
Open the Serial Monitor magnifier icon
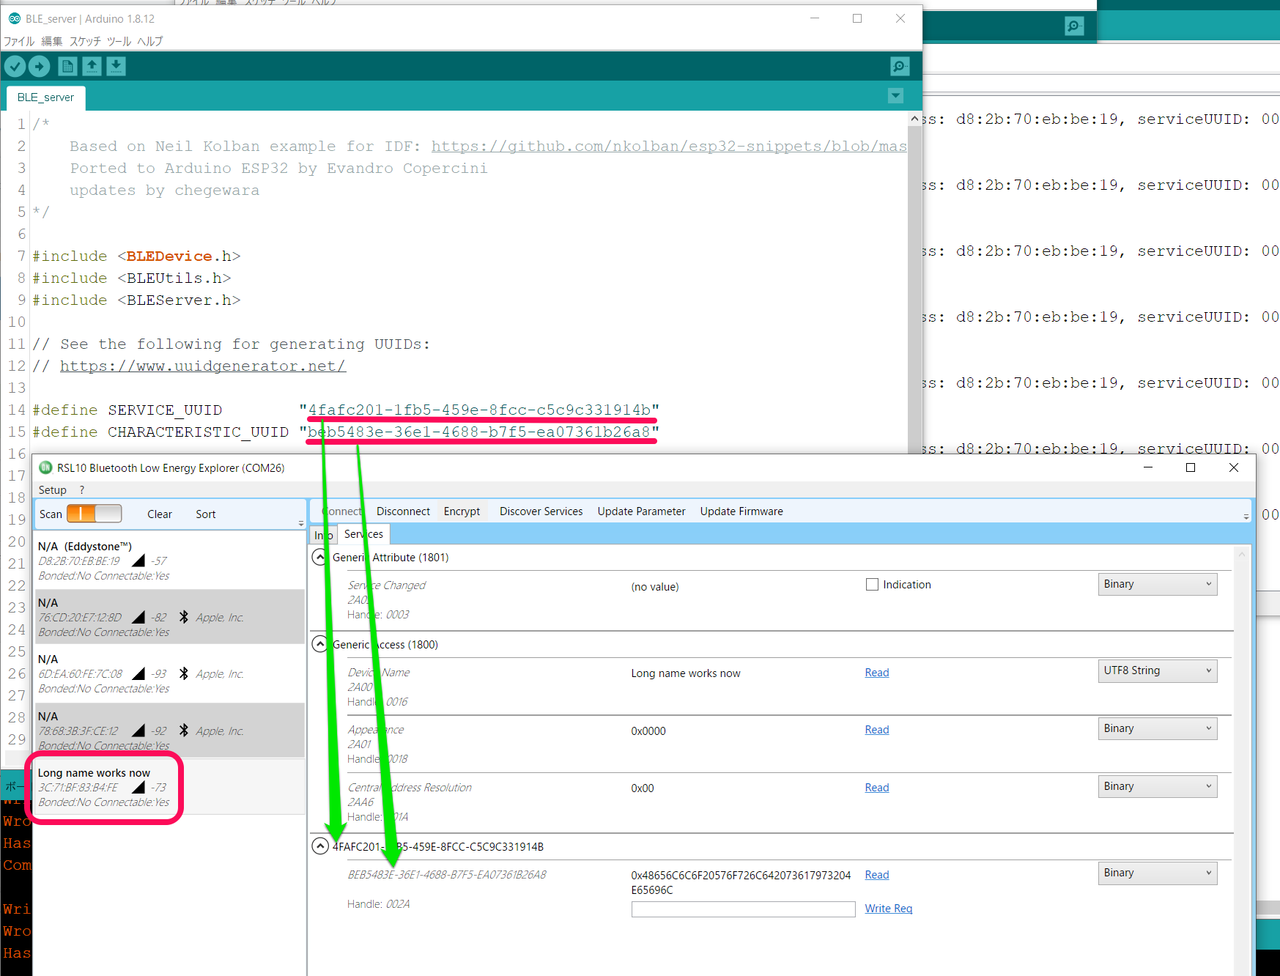pos(899,67)
